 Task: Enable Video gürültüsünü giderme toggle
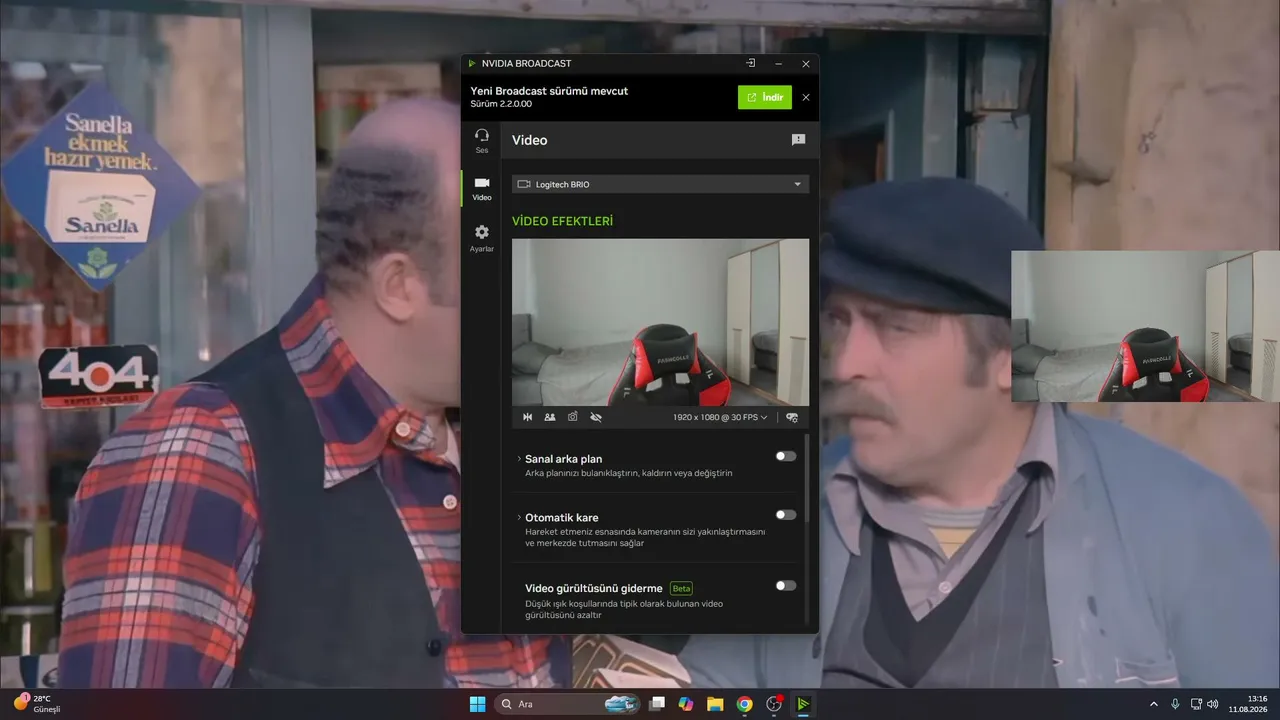786,585
